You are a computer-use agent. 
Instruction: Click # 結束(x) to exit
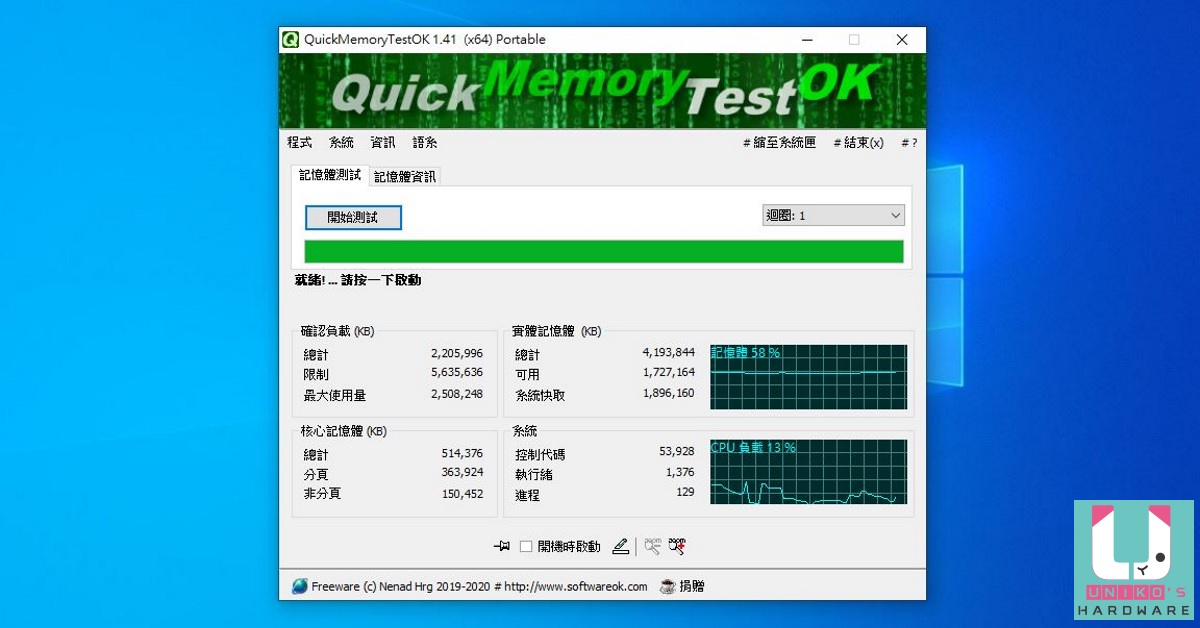[858, 143]
